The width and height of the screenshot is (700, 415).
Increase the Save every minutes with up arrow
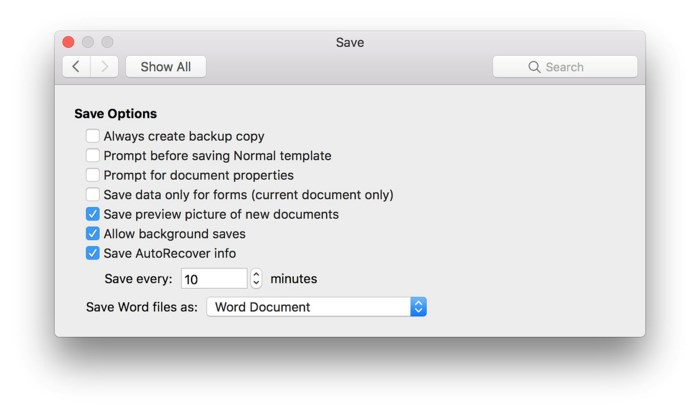tap(257, 274)
